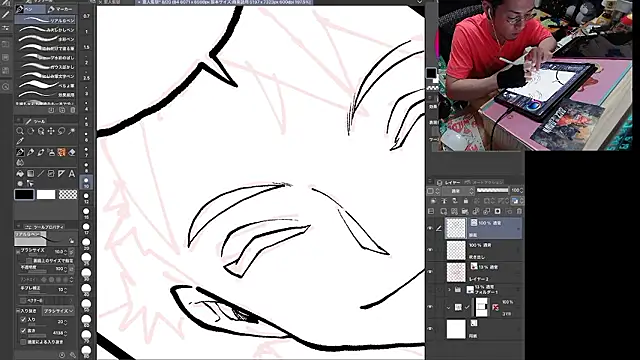Open the Tool Property palette tab
The image size is (640, 360).
(x=44, y=227)
